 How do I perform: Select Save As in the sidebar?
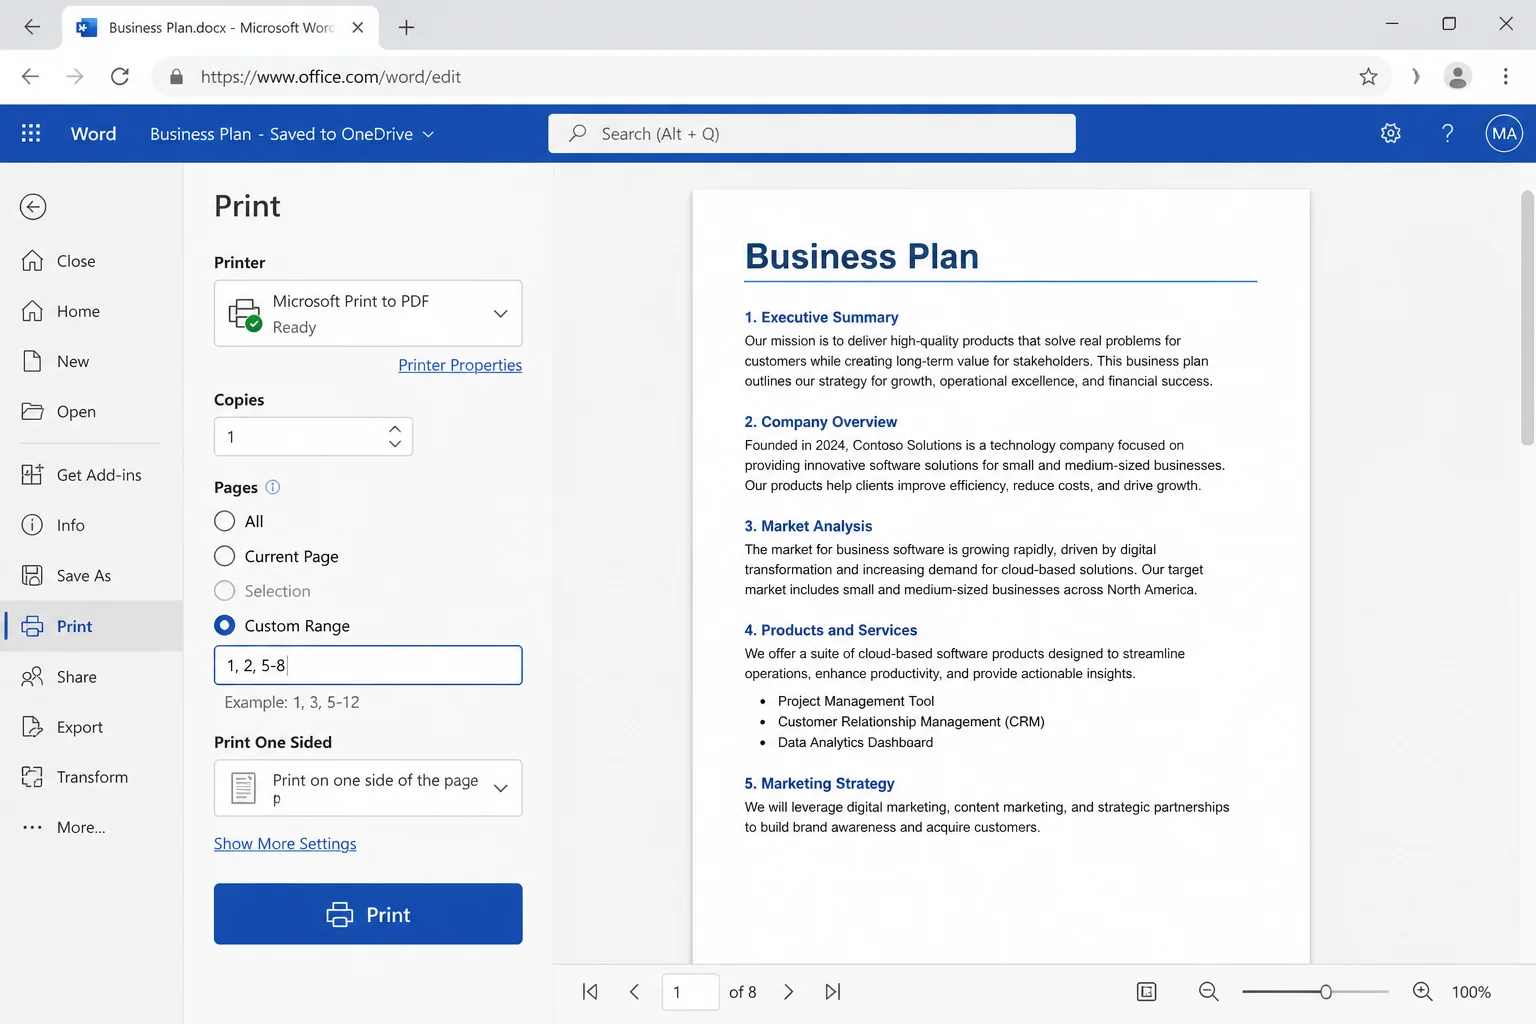[92, 575]
